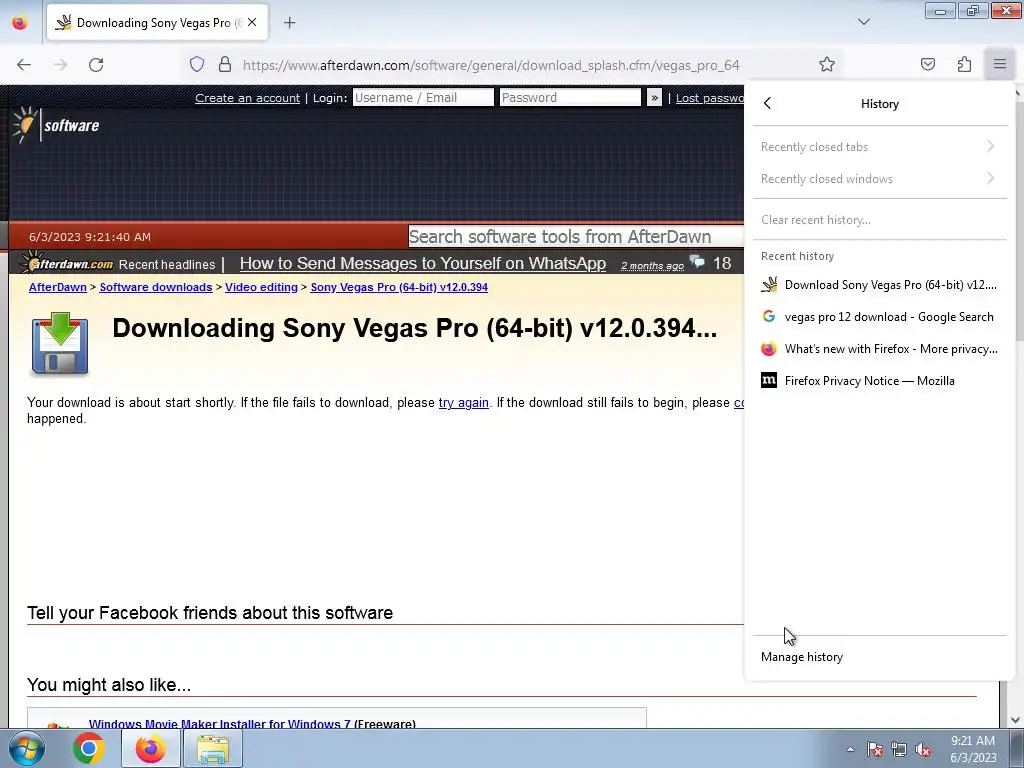Click the Firefox taskbar icon
Screen dimensions: 1024x768
click(150, 748)
